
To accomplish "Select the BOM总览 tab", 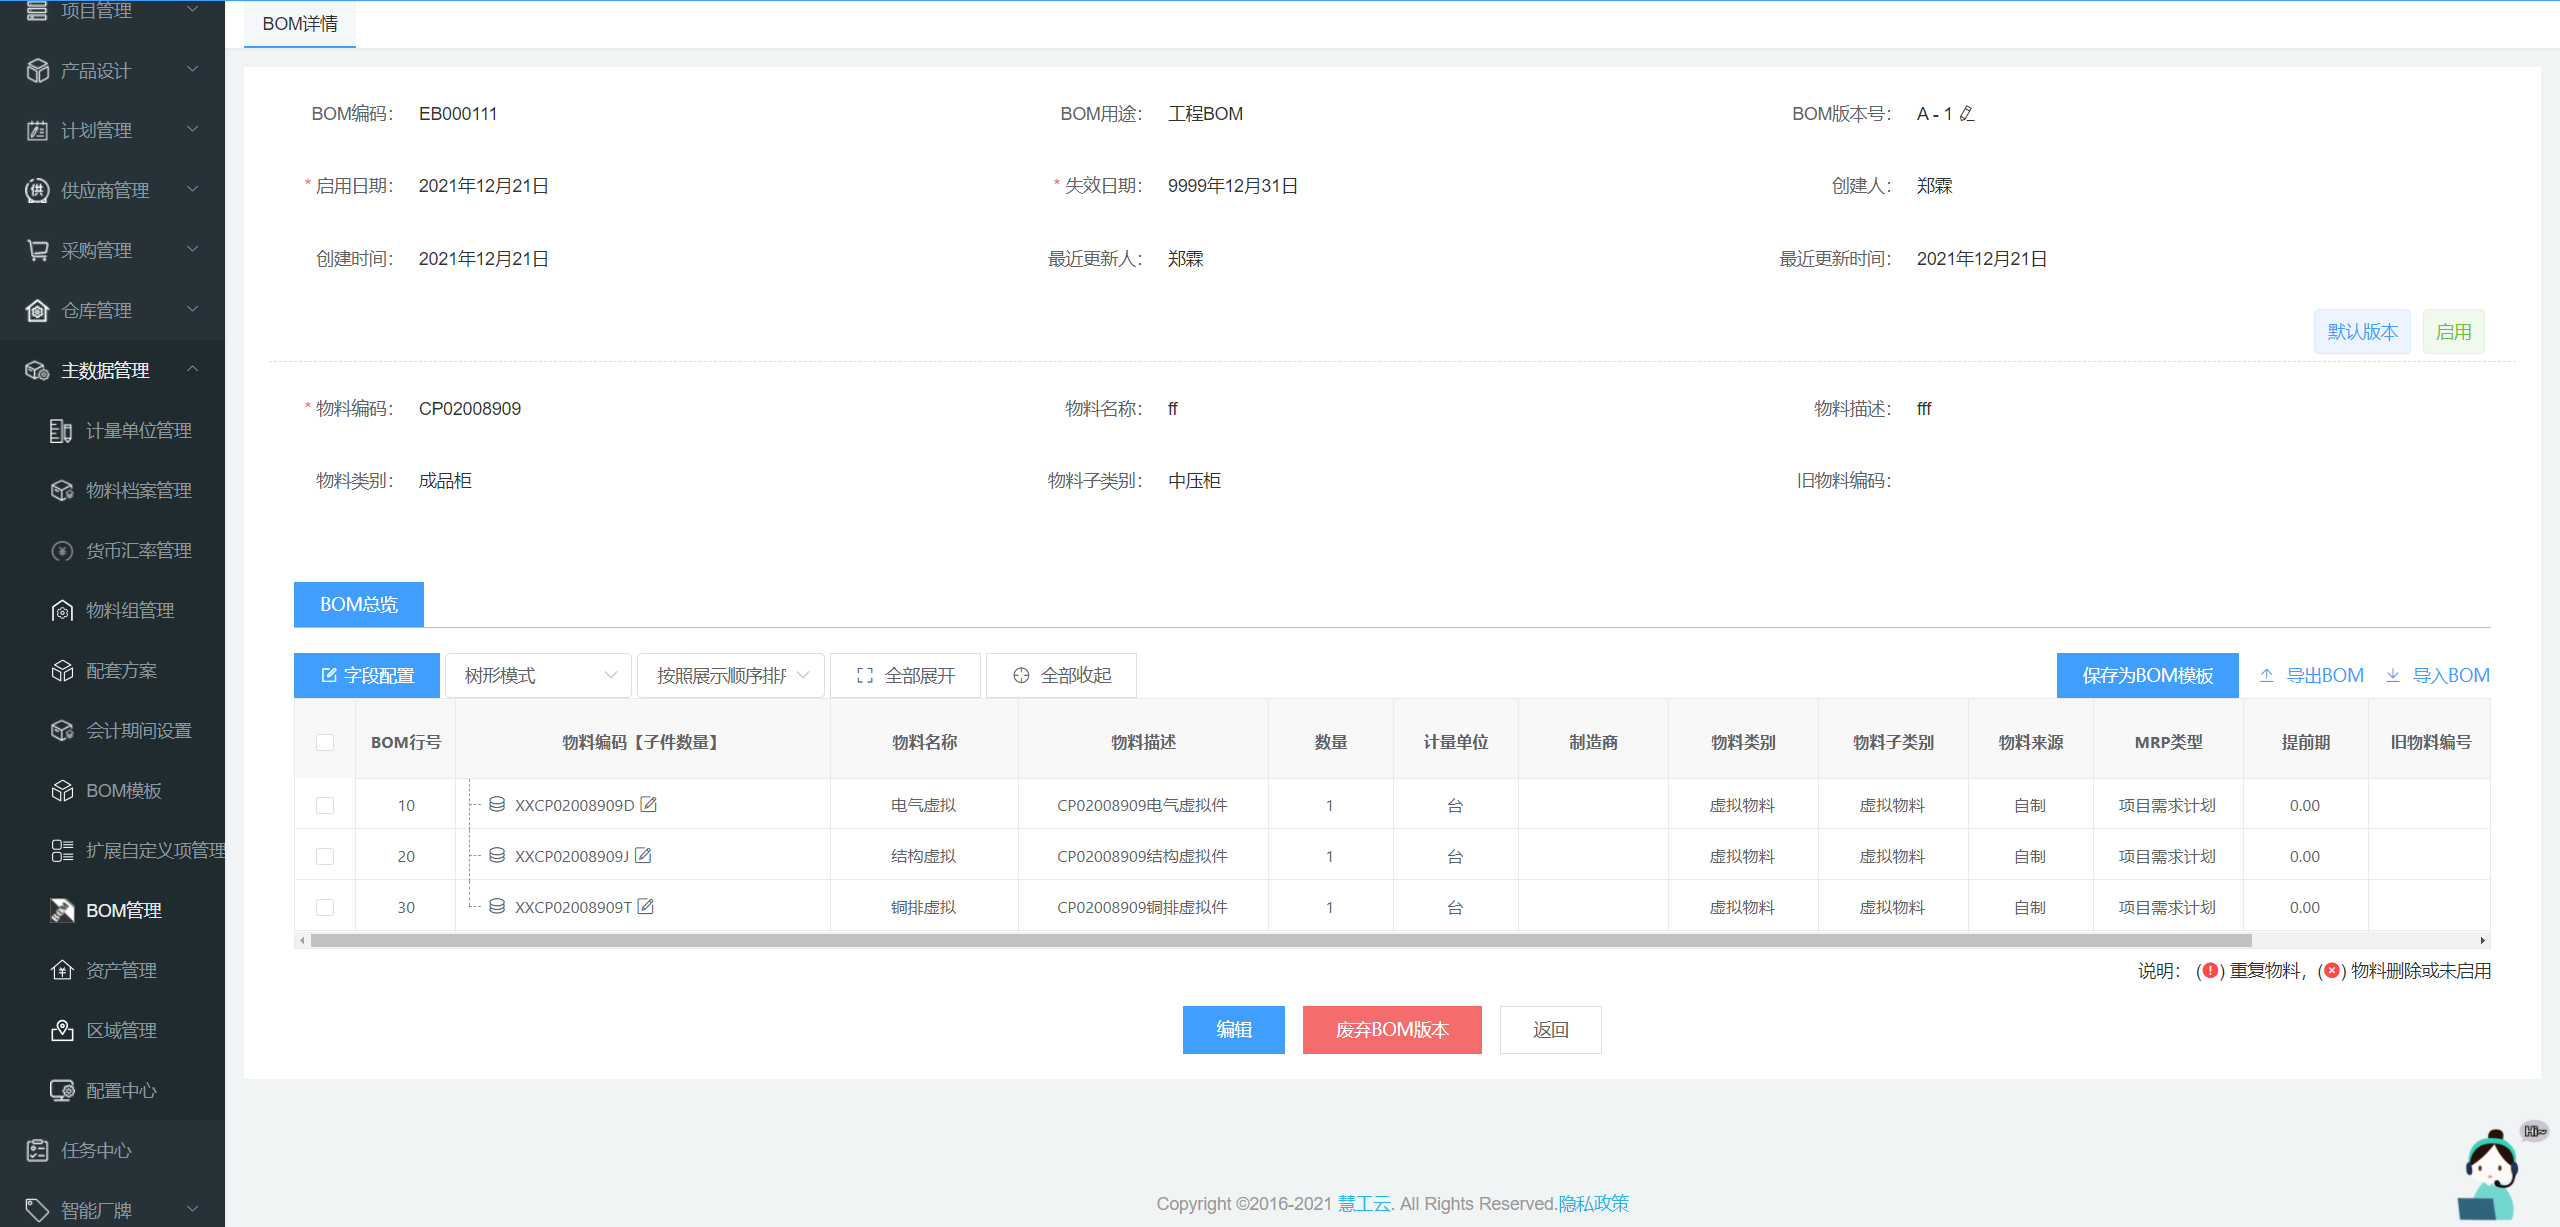I will tap(358, 605).
